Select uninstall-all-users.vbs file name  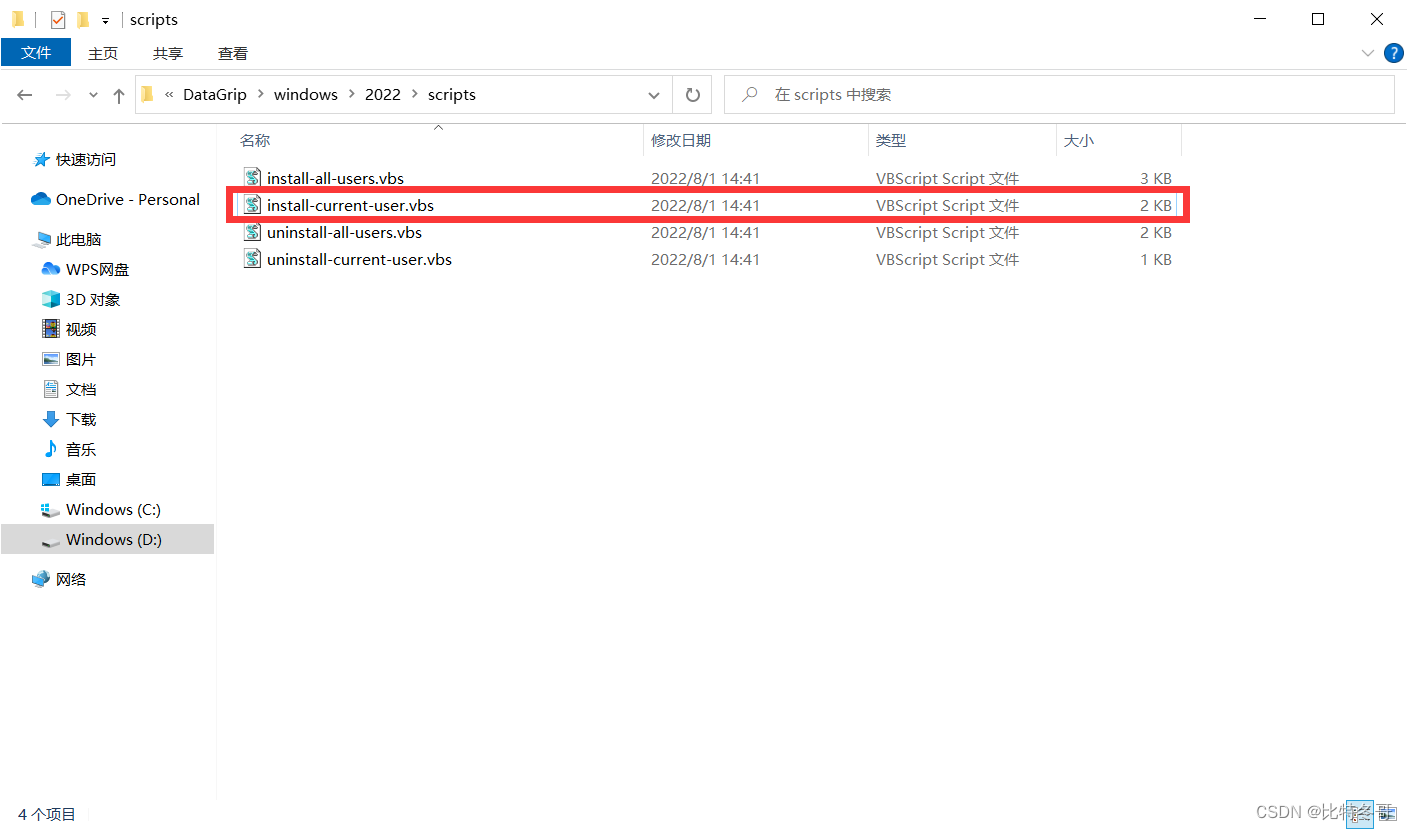[344, 233]
